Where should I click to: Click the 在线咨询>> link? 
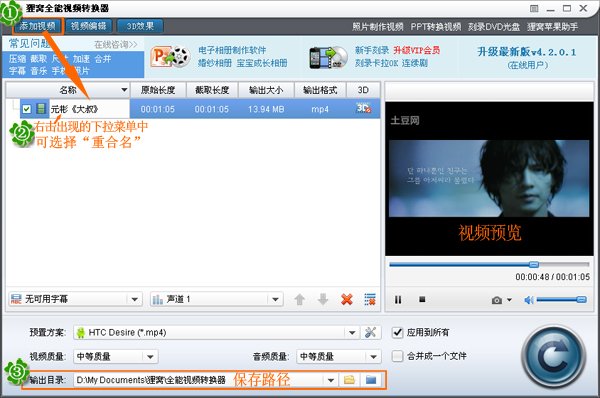coord(116,45)
